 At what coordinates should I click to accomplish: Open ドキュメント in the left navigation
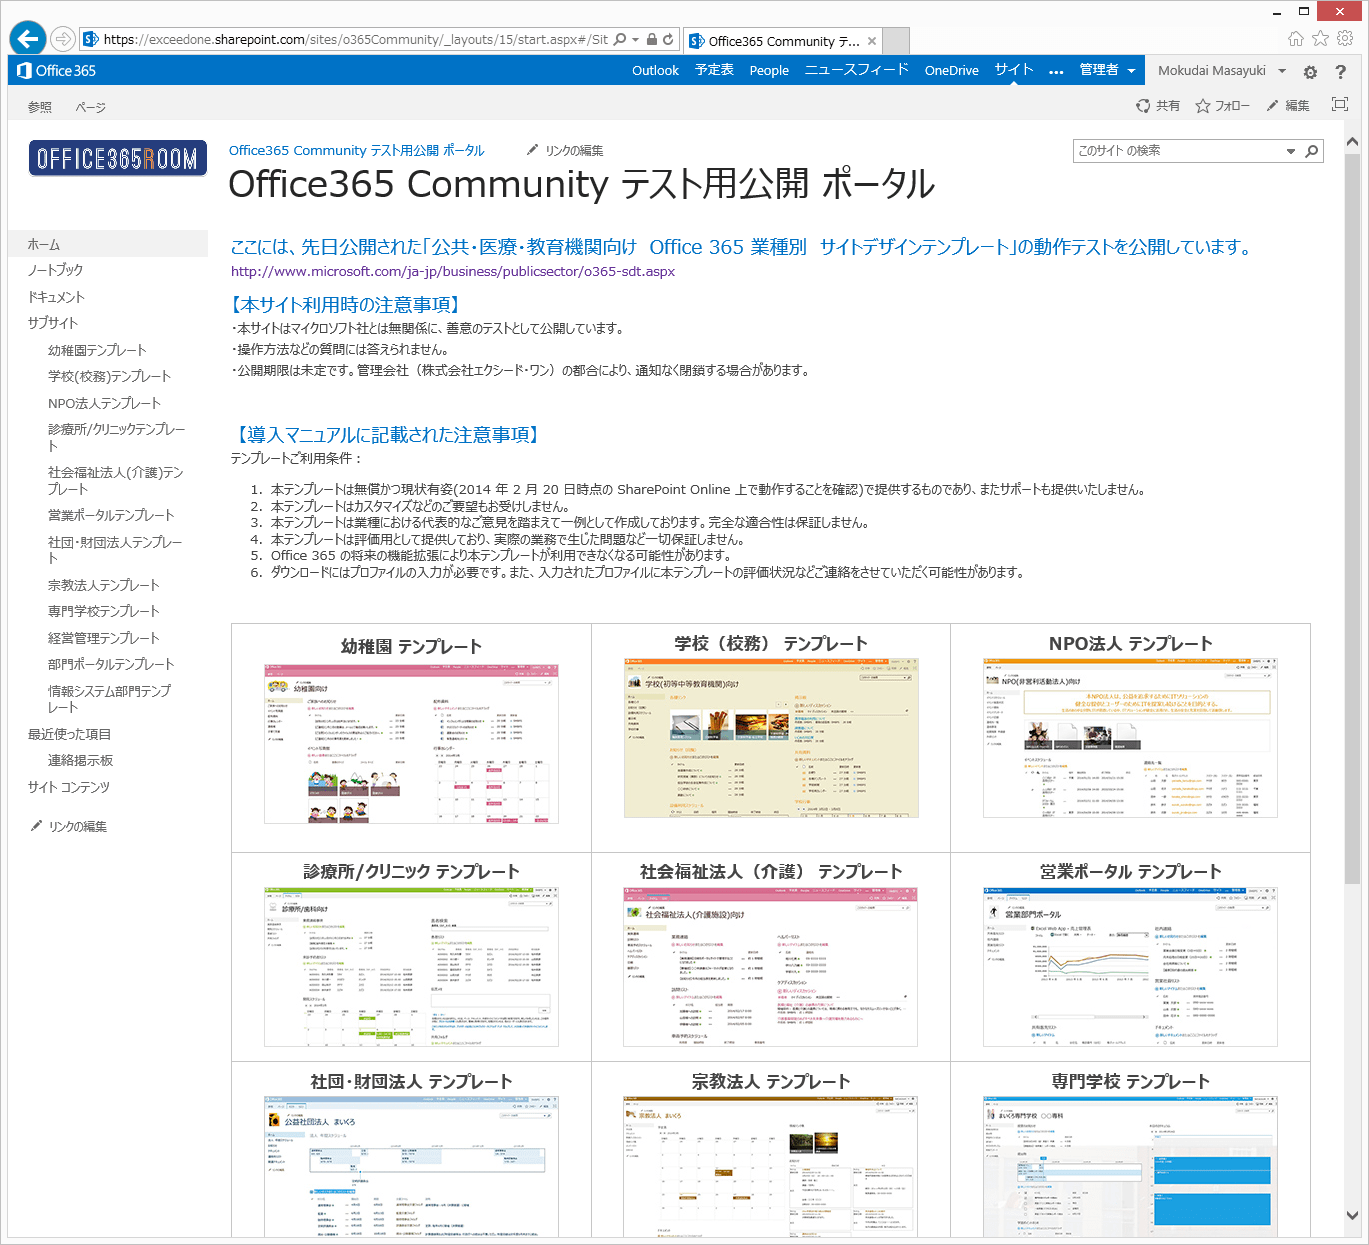56,297
